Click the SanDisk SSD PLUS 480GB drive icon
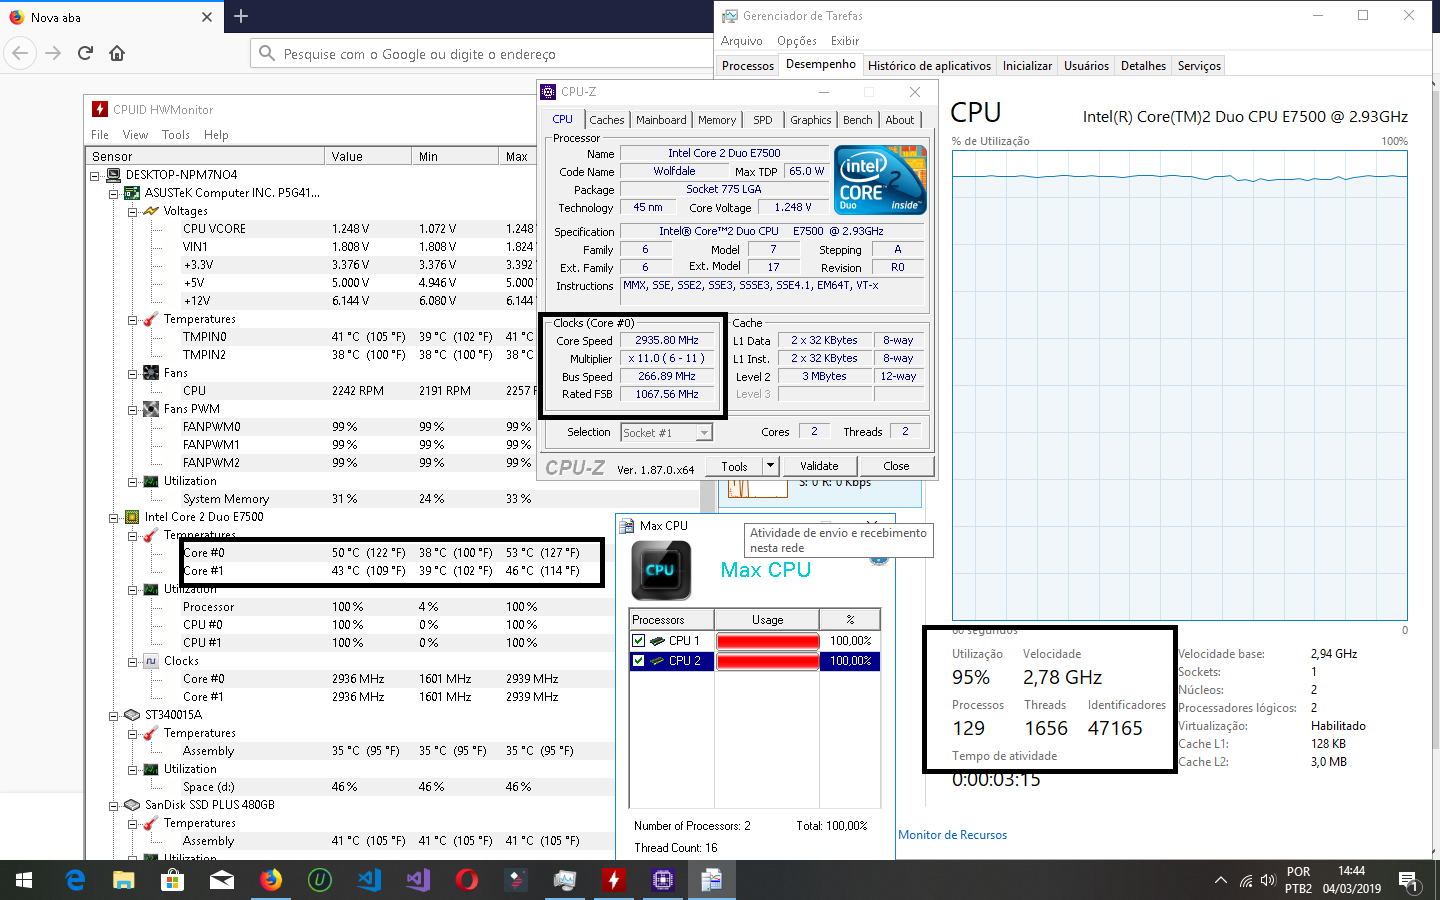The width and height of the screenshot is (1440, 900). (132, 805)
